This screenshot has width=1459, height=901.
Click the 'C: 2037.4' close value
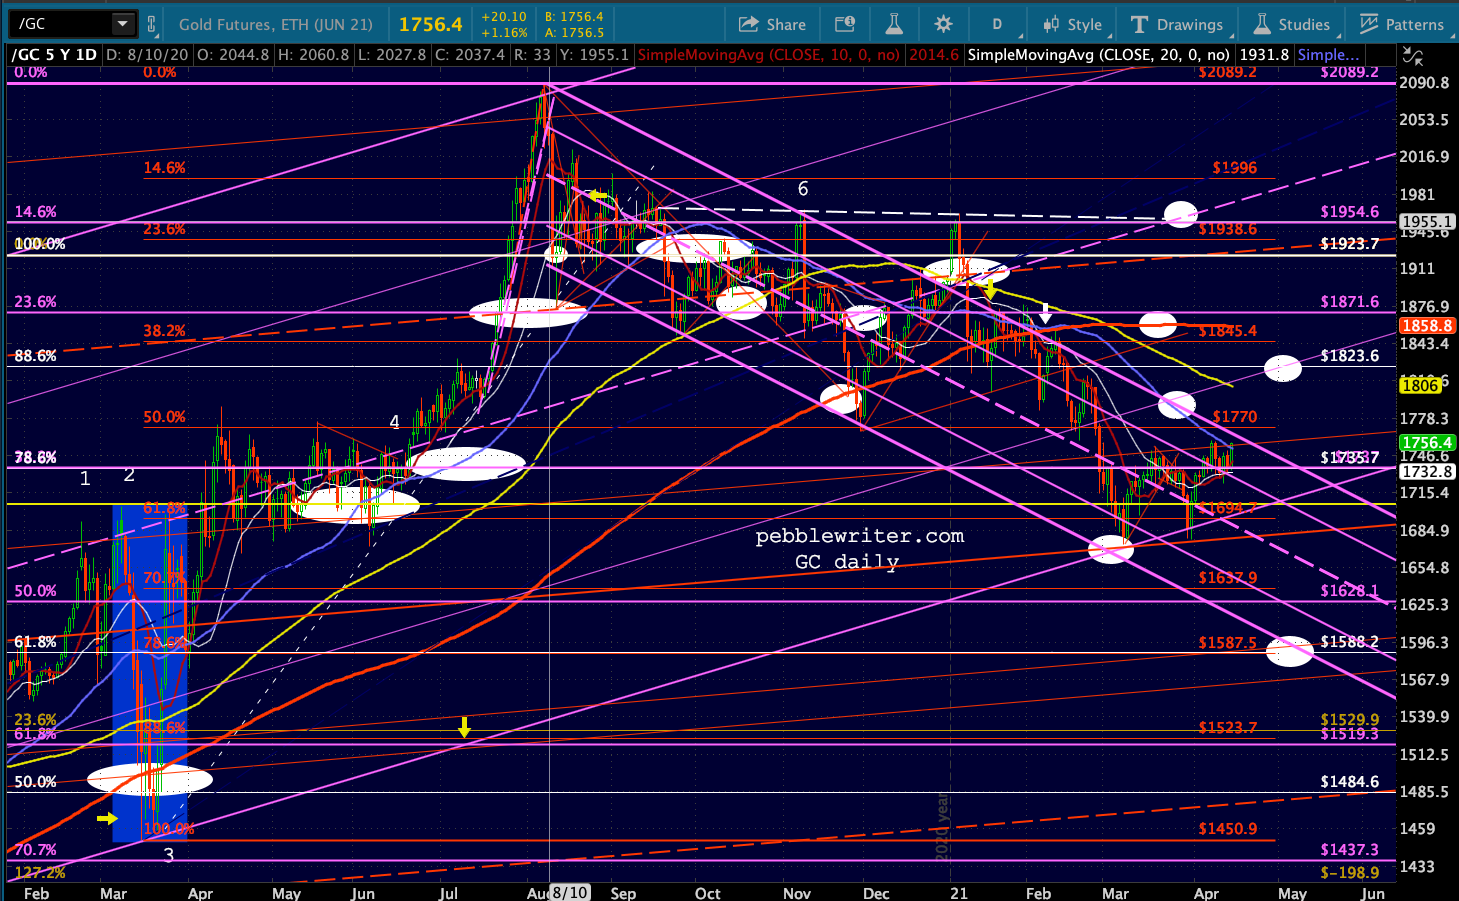(x=470, y=55)
